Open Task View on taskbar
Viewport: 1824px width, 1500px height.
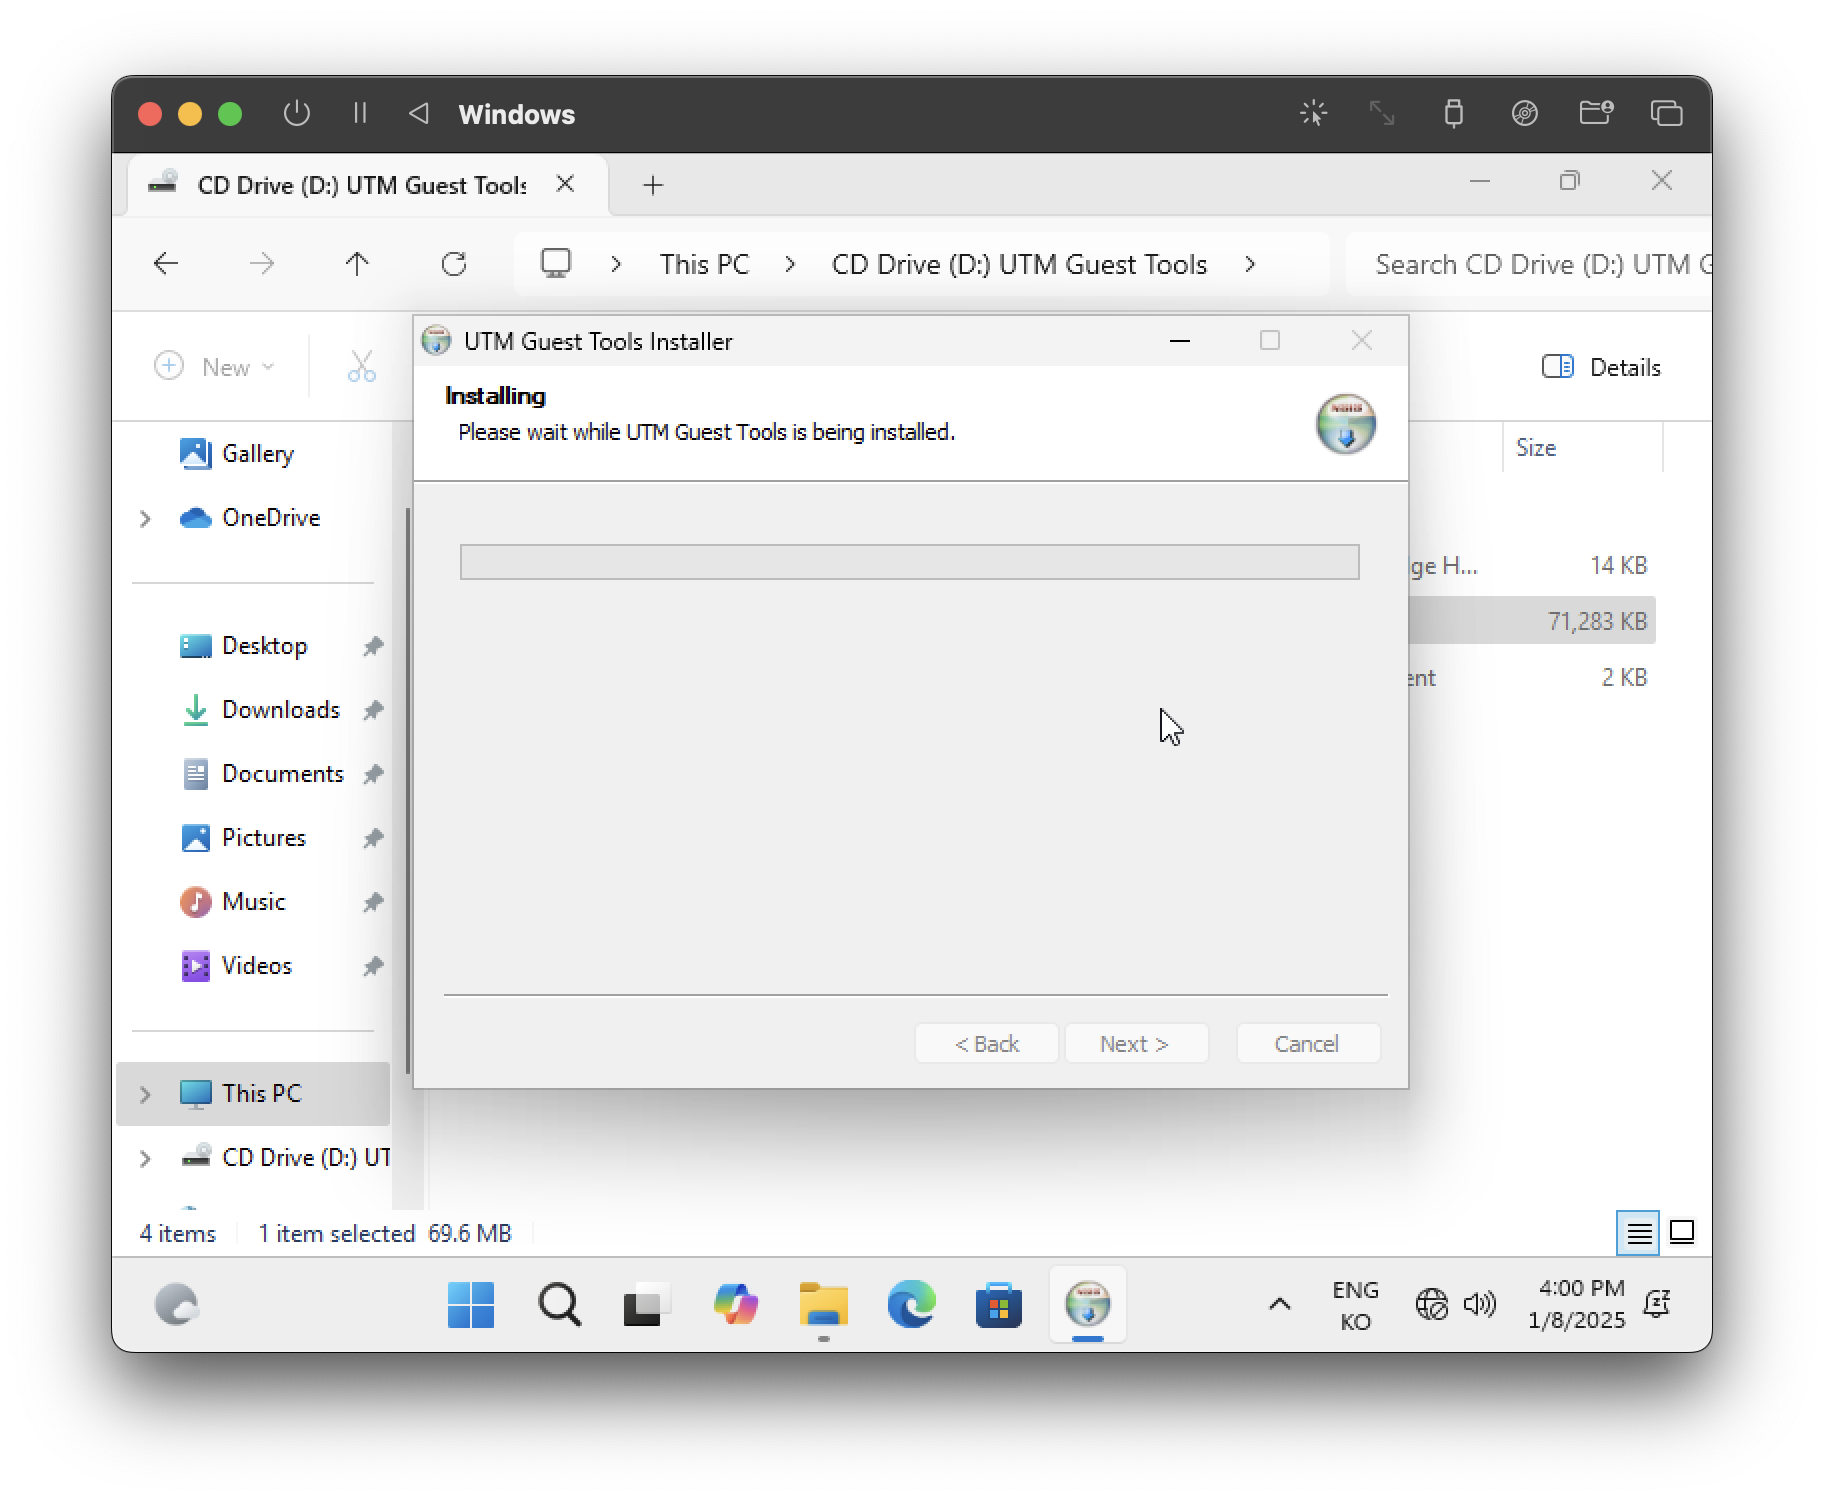click(x=646, y=1304)
